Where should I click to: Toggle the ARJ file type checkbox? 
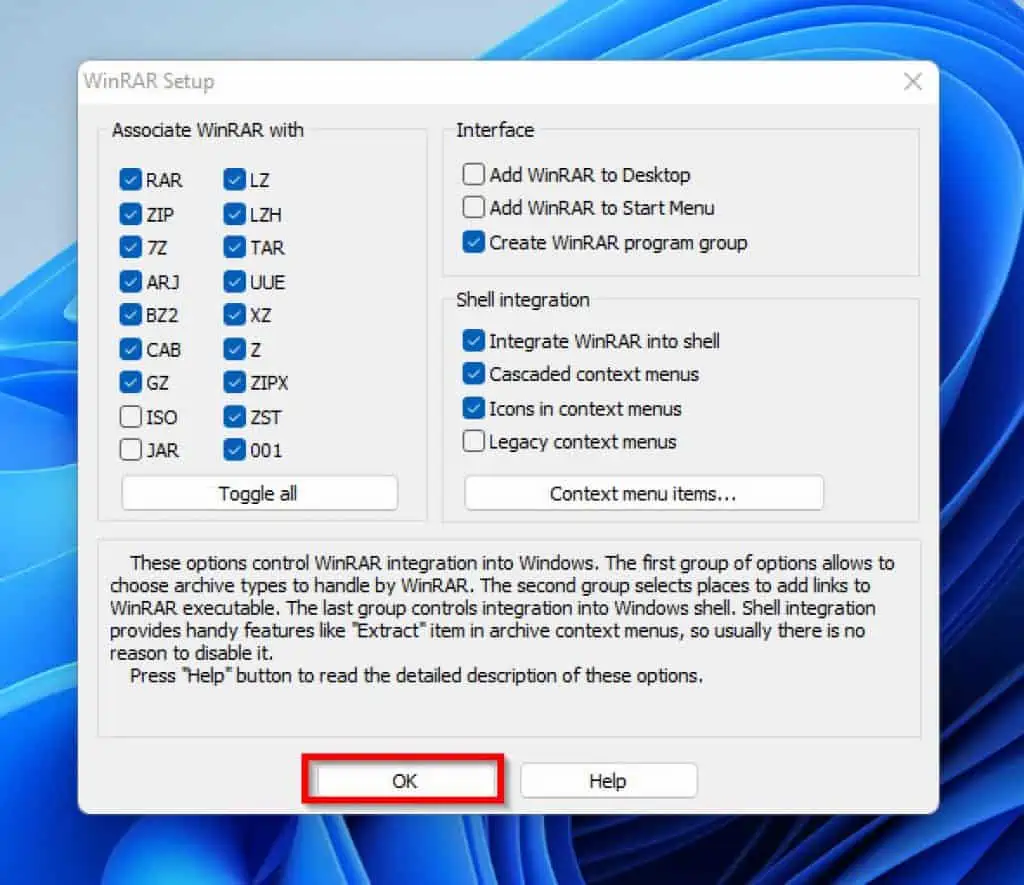131,282
